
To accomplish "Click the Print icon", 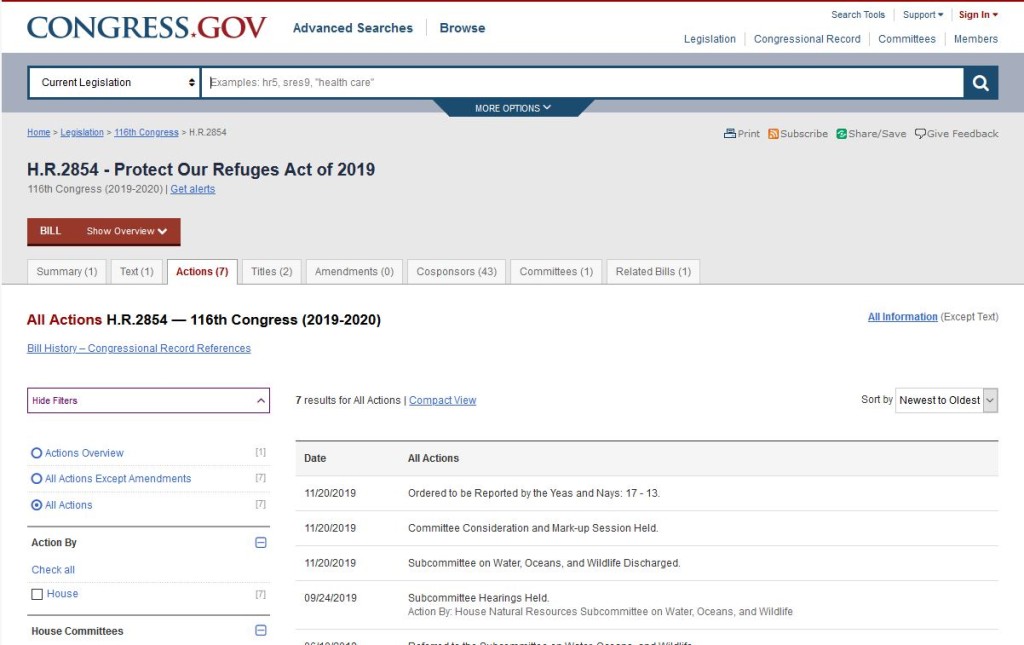I will (730, 134).
